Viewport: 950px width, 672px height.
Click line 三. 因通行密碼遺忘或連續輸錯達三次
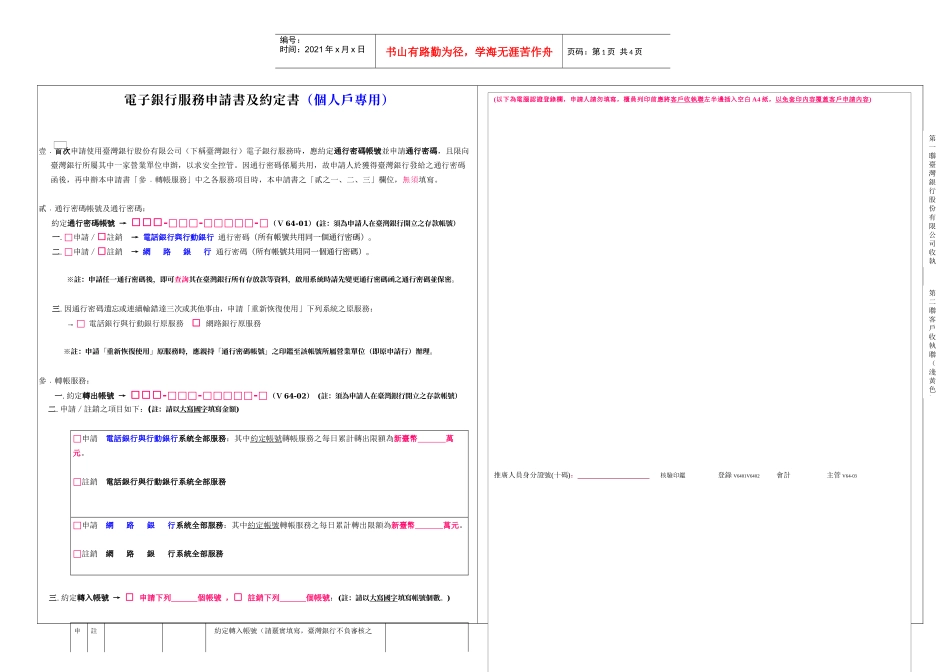tap(213, 309)
